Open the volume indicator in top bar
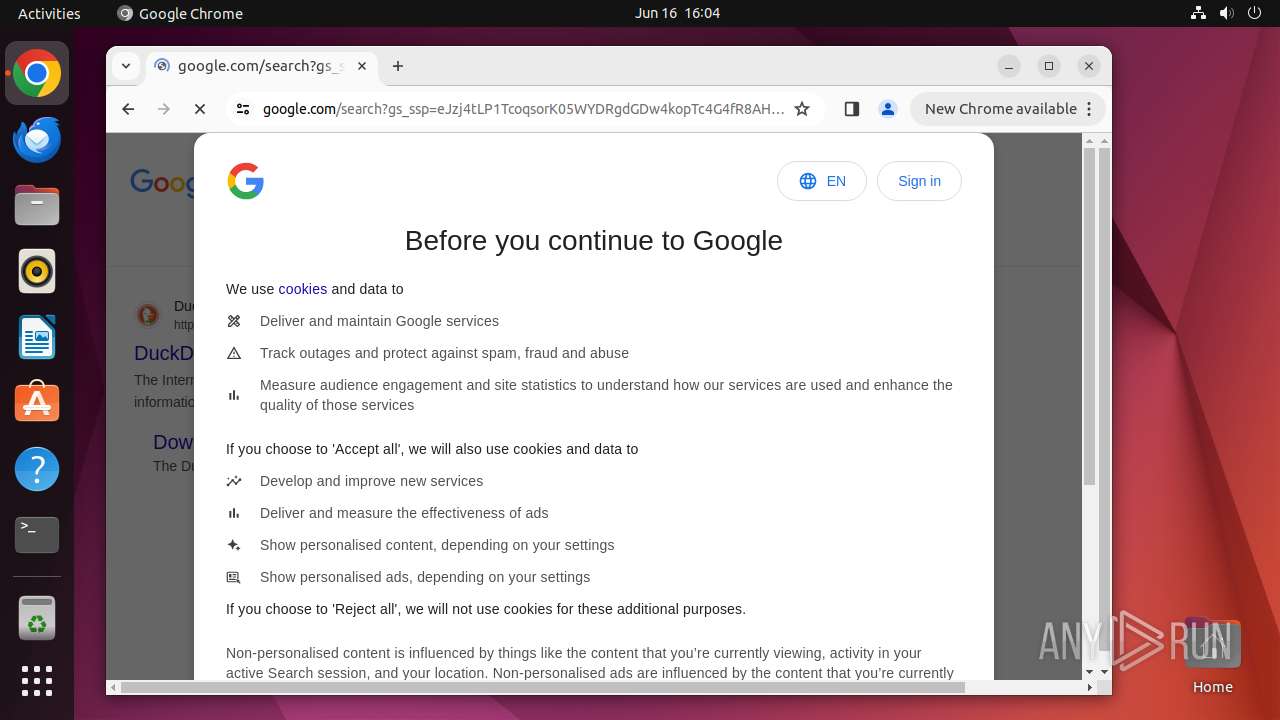Image resolution: width=1280 pixels, height=720 pixels. click(1227, 13)
